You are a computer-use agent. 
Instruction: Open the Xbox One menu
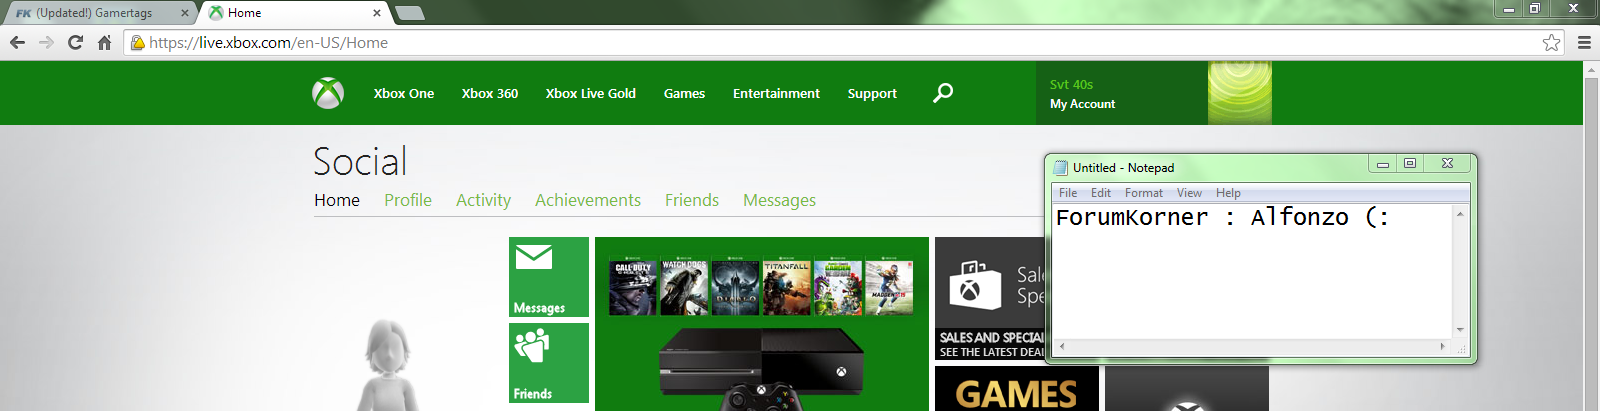click(404, 93)
